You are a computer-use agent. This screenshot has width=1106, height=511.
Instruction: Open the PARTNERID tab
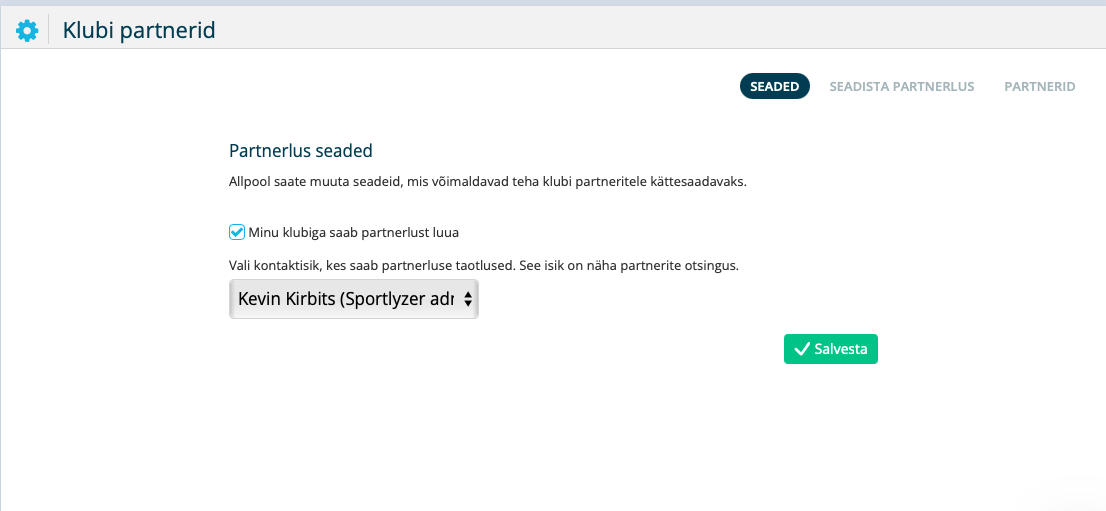pyautogui.click(x=1040, y=86)
